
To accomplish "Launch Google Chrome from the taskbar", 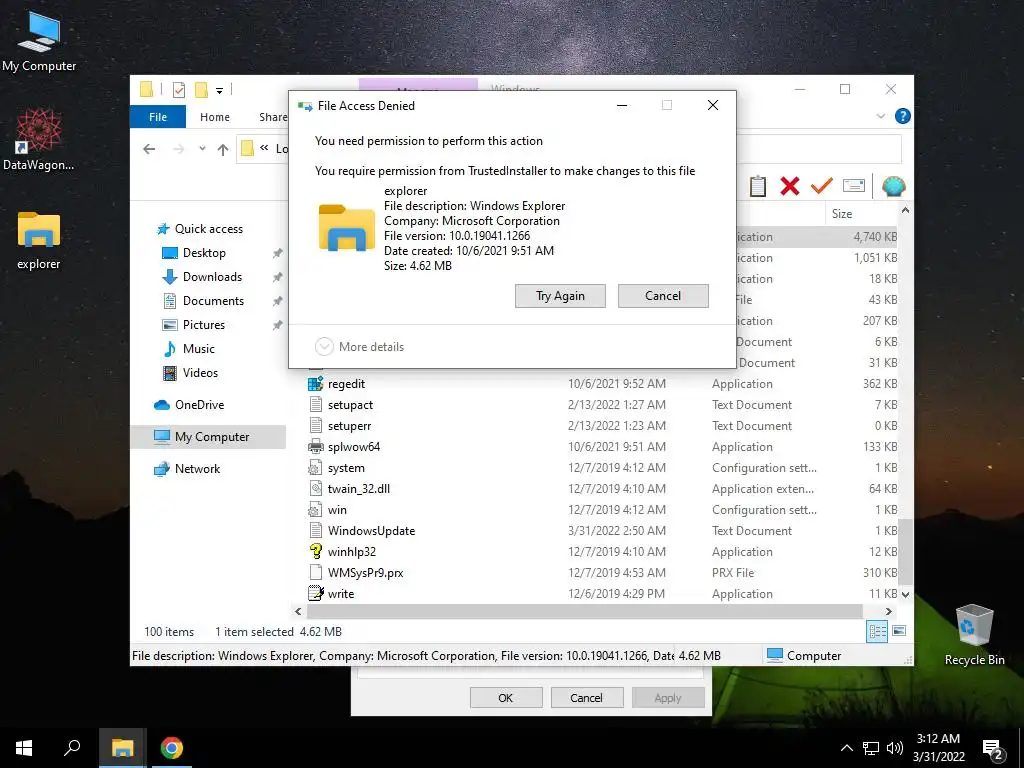I will [172, 748].
